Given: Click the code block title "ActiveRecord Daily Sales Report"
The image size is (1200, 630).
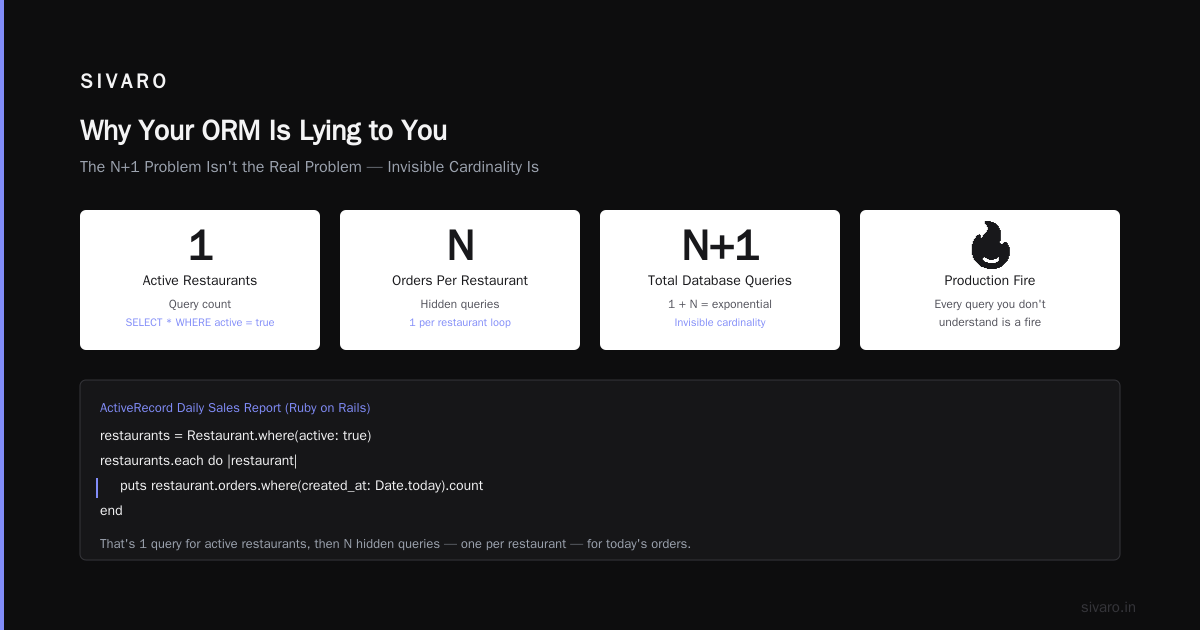Looking at the screenshot, I should [235, 408].
